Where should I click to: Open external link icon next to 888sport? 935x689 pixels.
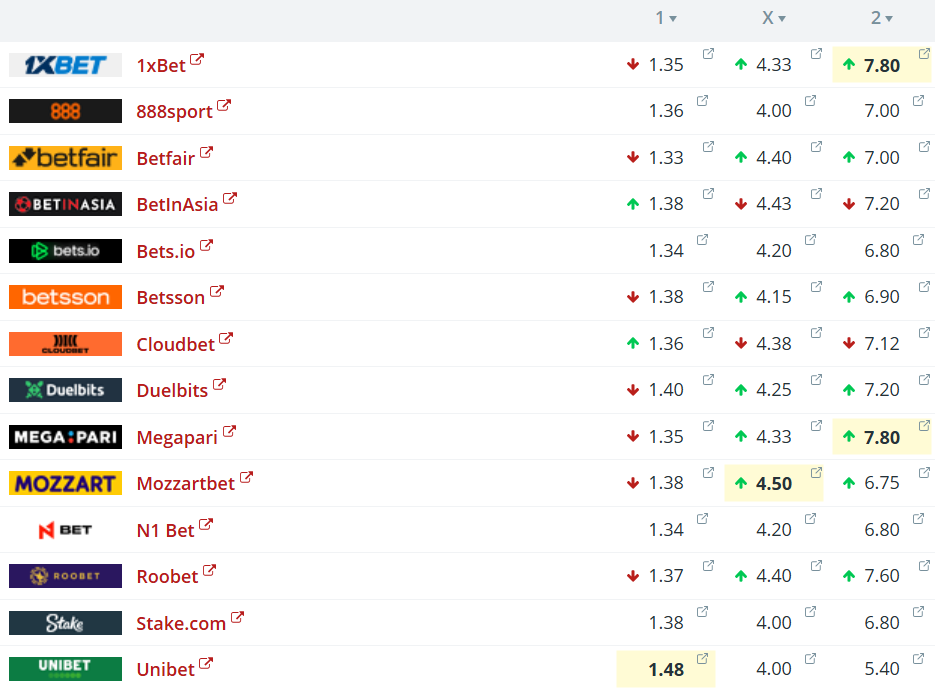(224, 105)
